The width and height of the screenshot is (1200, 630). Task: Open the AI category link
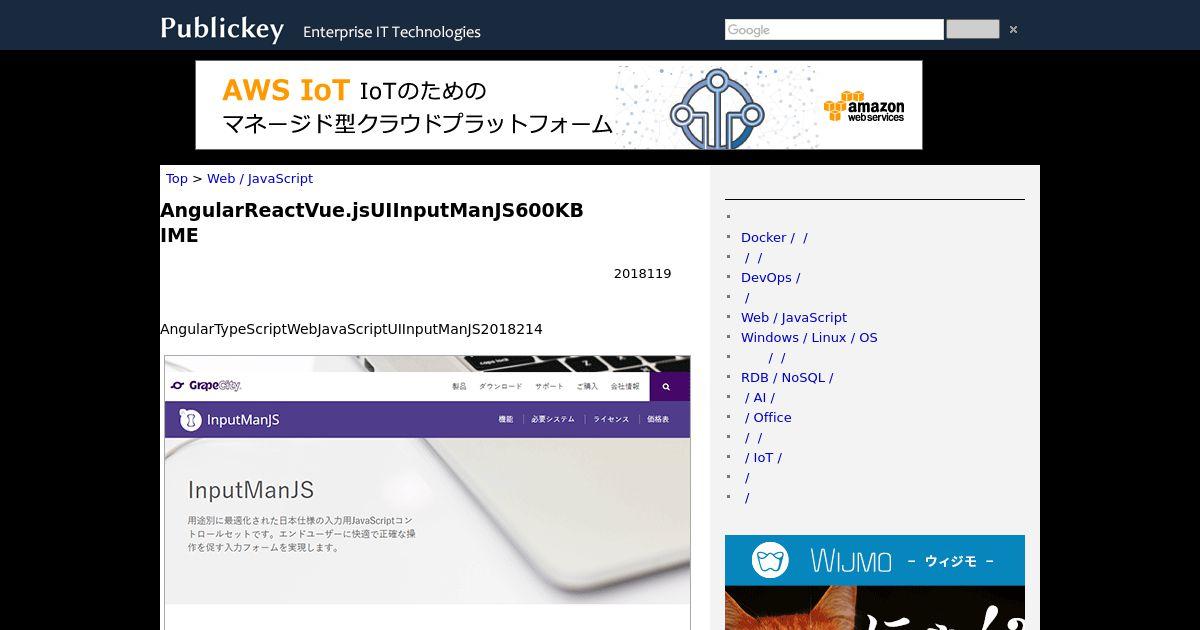click(x=759, y=397)
